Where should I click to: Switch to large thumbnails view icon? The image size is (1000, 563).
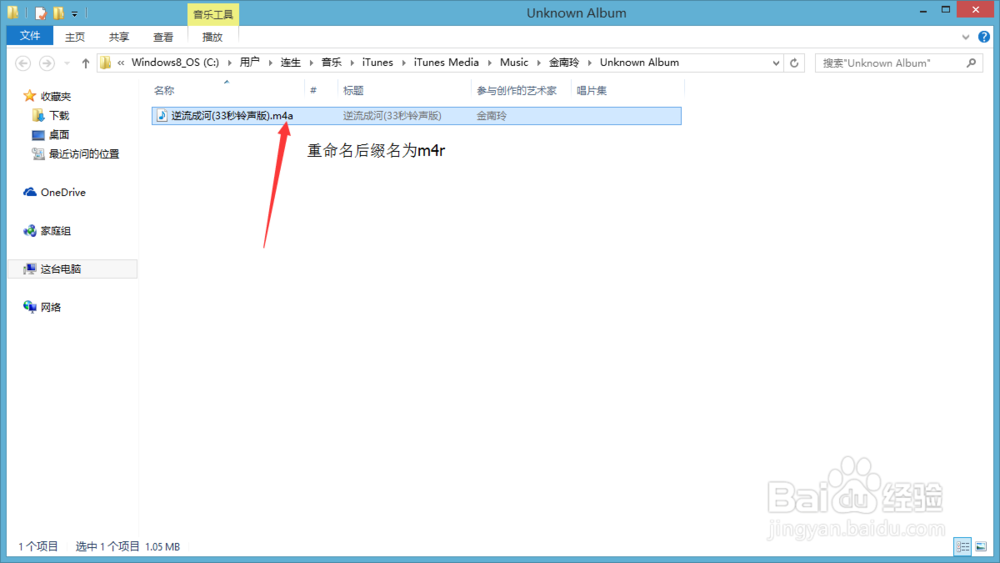tap(982, 546)
